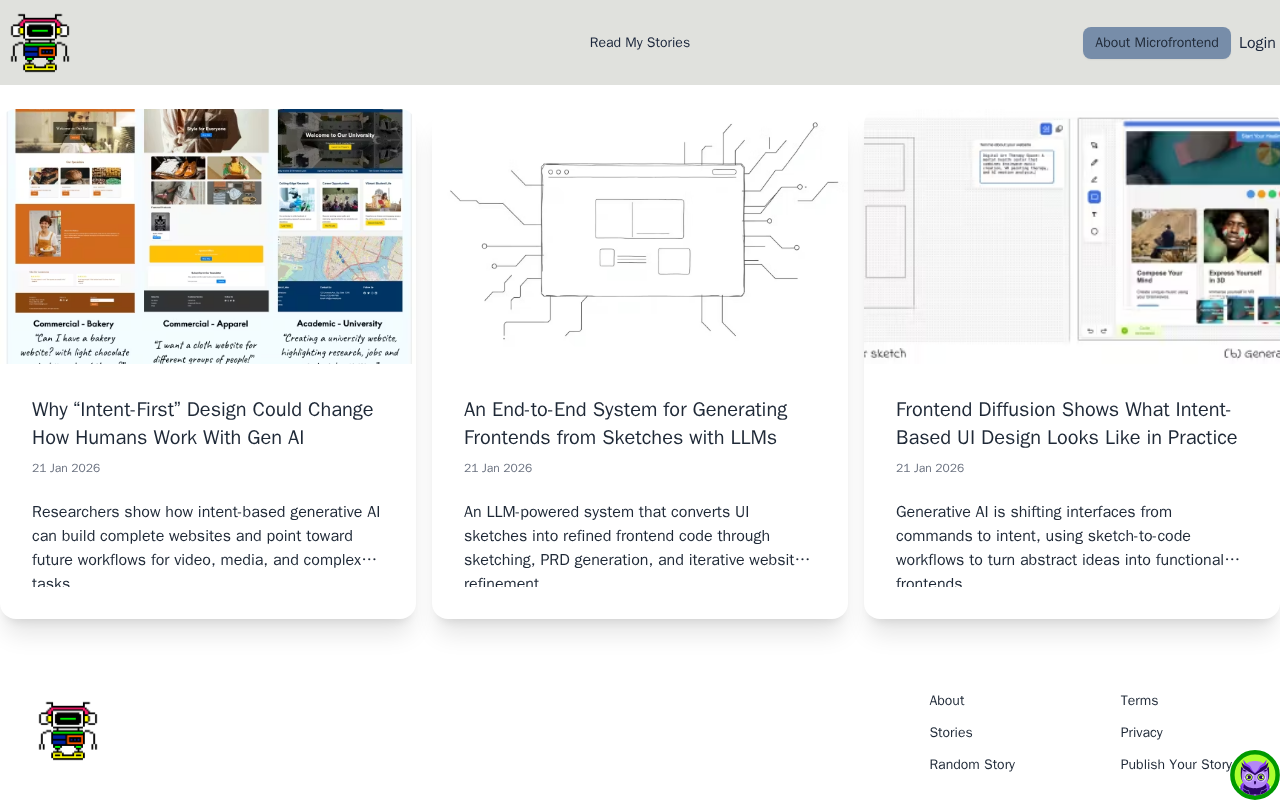The width and height of the screenshot is (1280, 800).
Task: Click the footer About link
Action: [947, 701]
